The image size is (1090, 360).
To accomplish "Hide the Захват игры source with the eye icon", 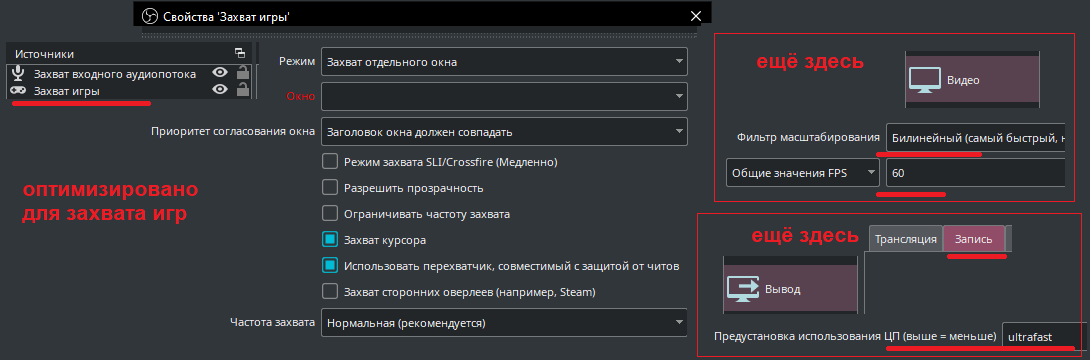I will (x=220, y=90).
